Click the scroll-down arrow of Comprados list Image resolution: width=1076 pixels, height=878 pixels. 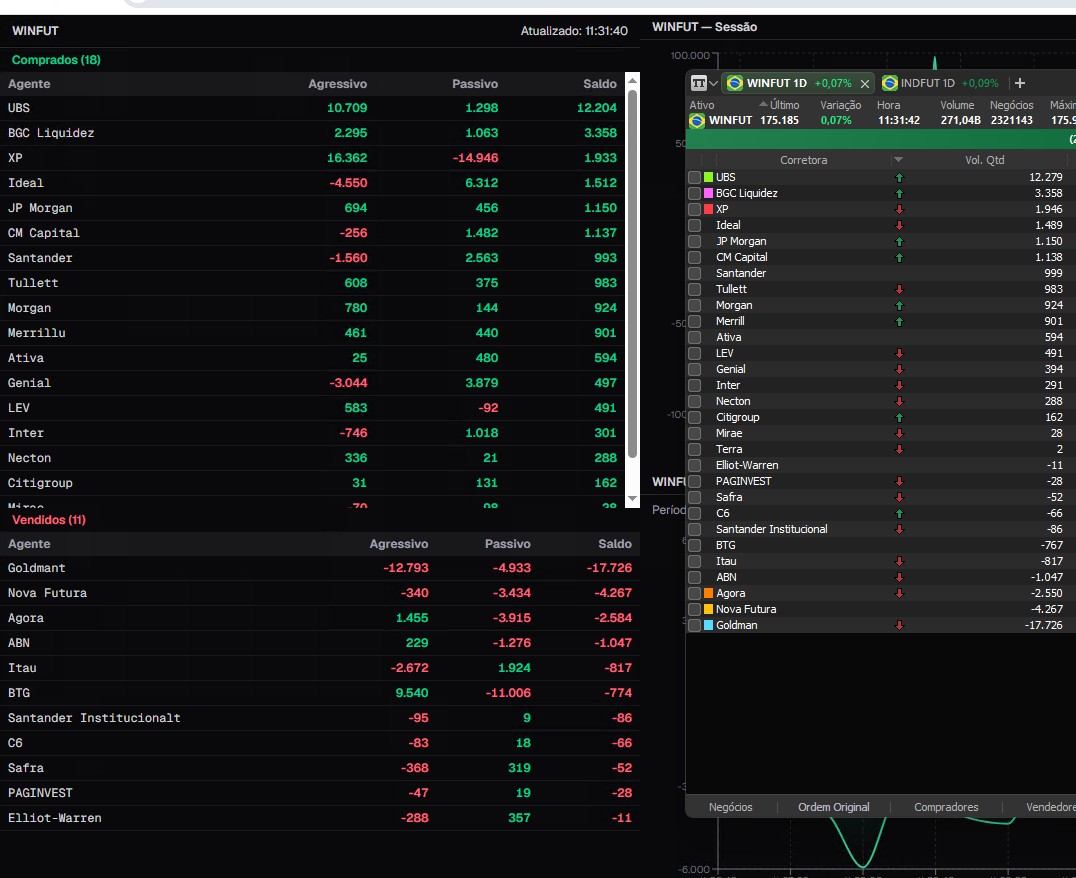(632, 499)
